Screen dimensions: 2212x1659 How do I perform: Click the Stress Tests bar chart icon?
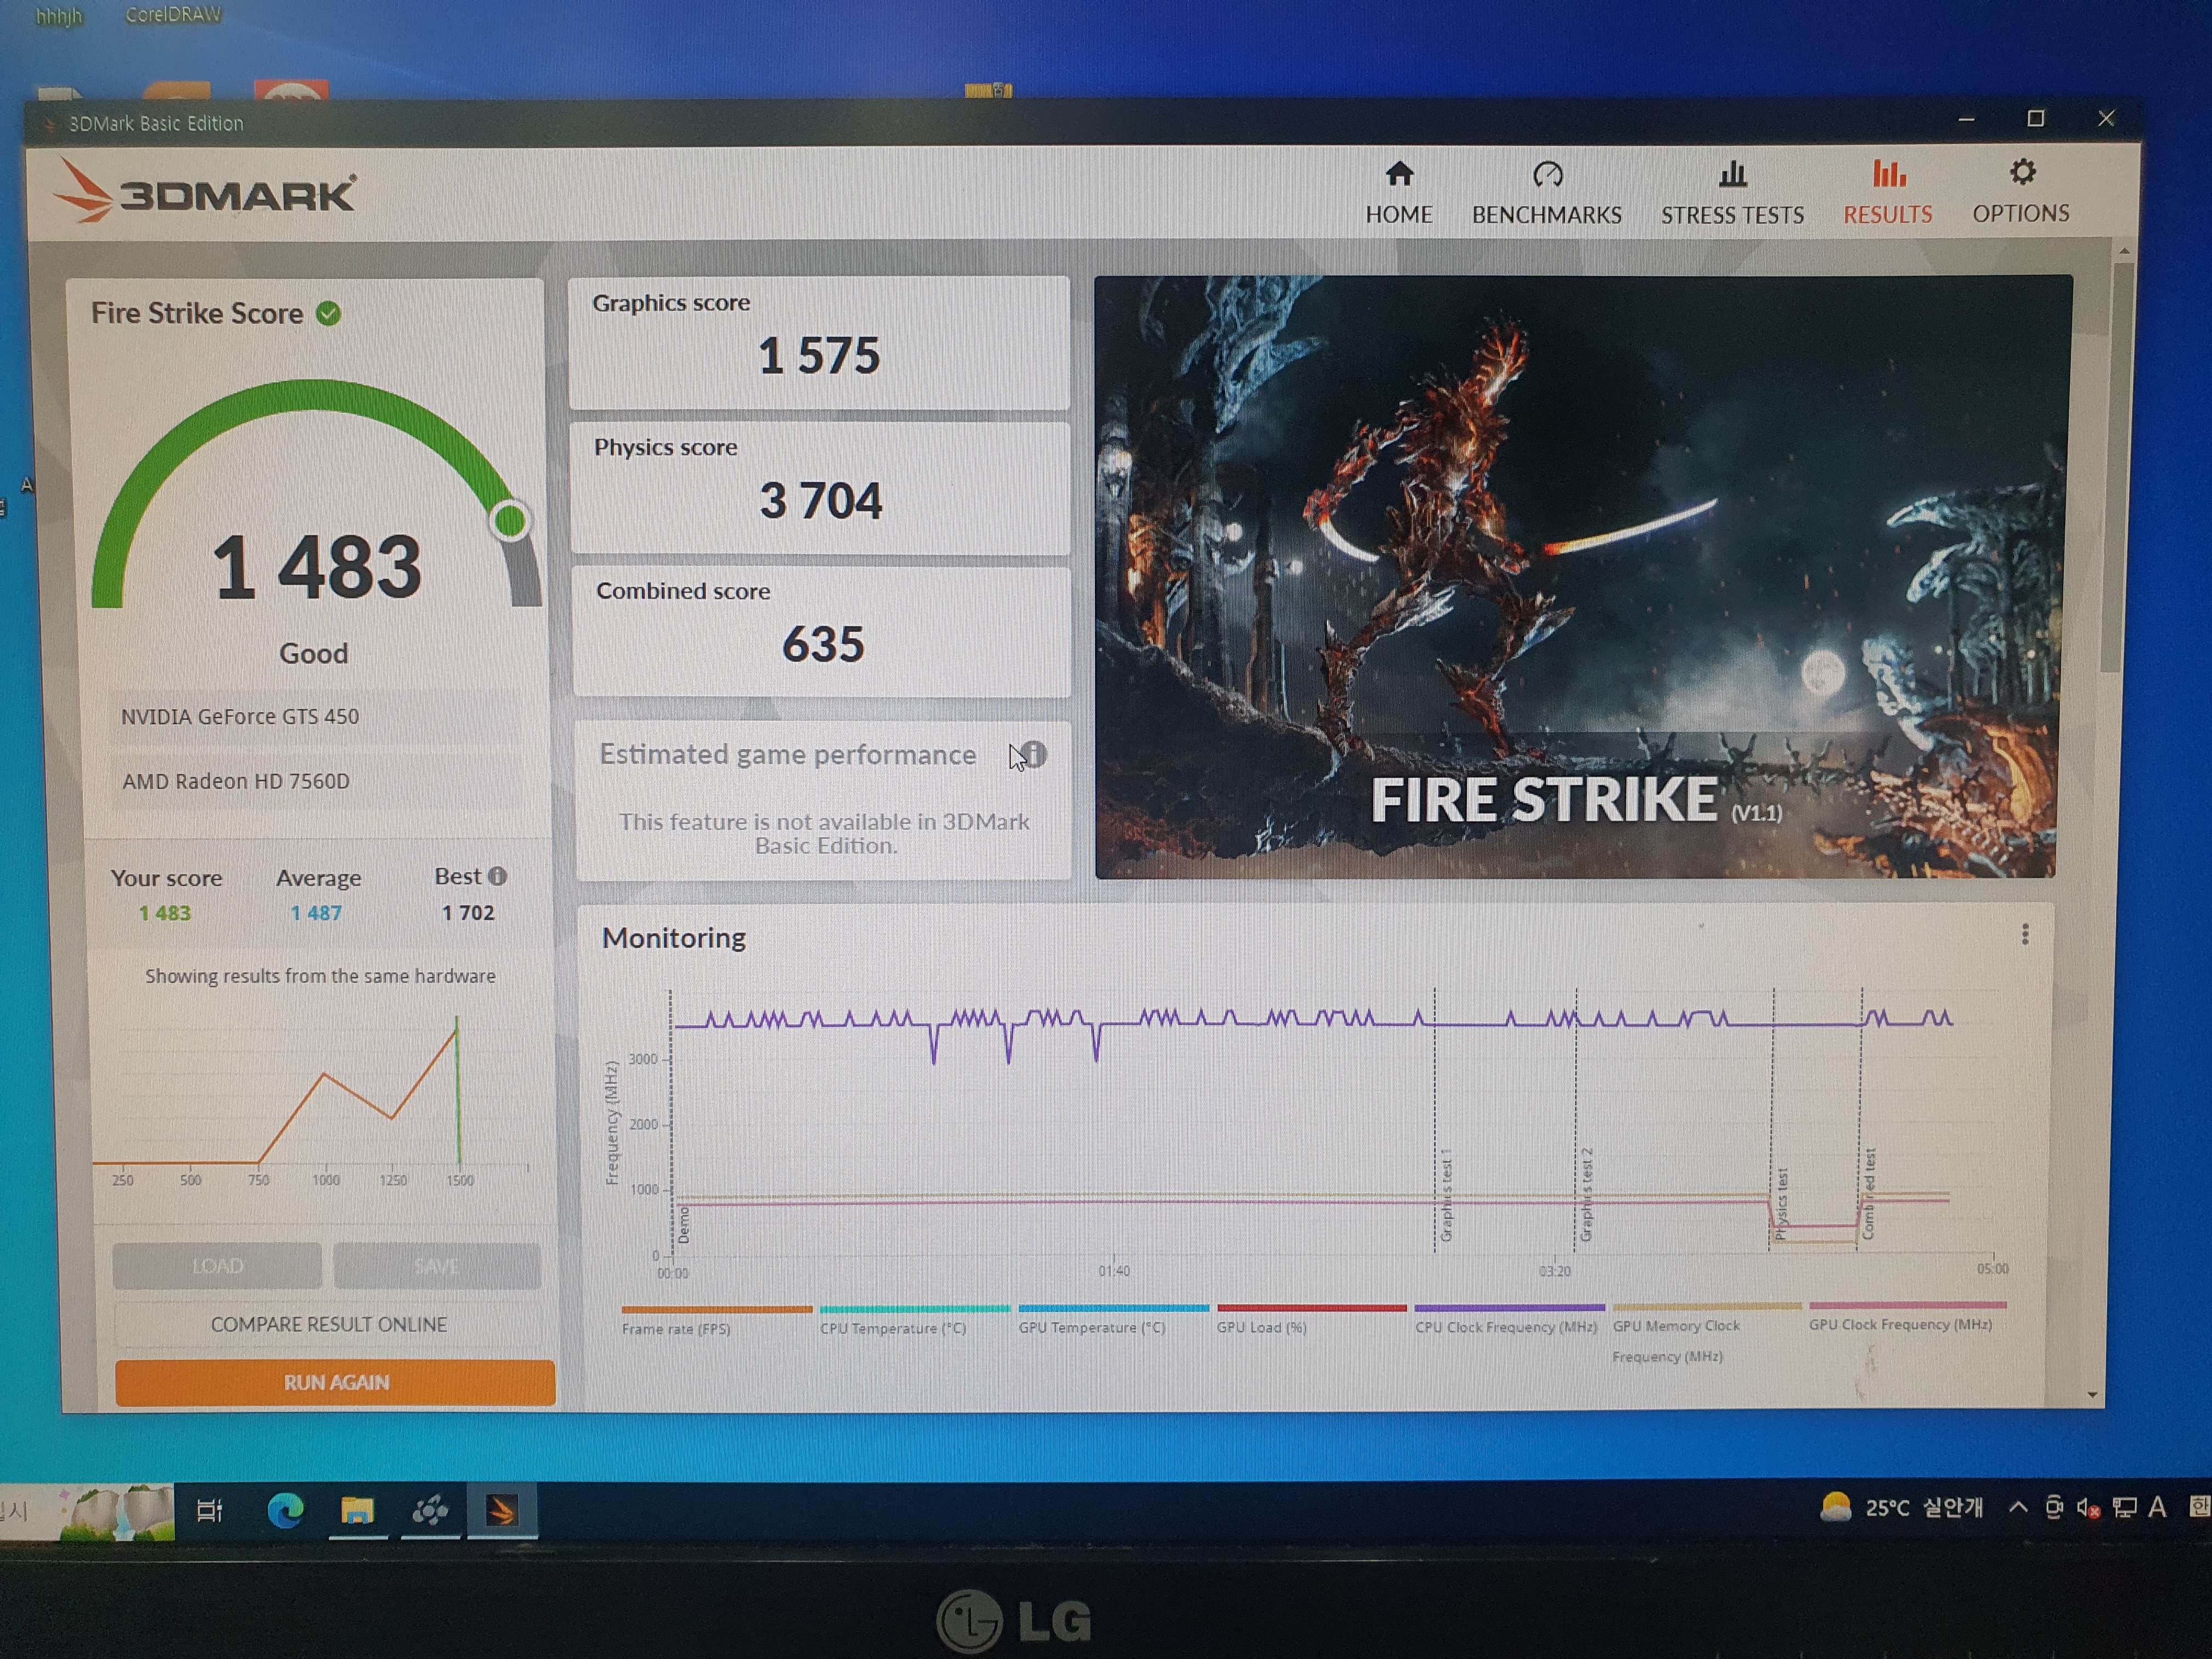(x=1732, y=175)
